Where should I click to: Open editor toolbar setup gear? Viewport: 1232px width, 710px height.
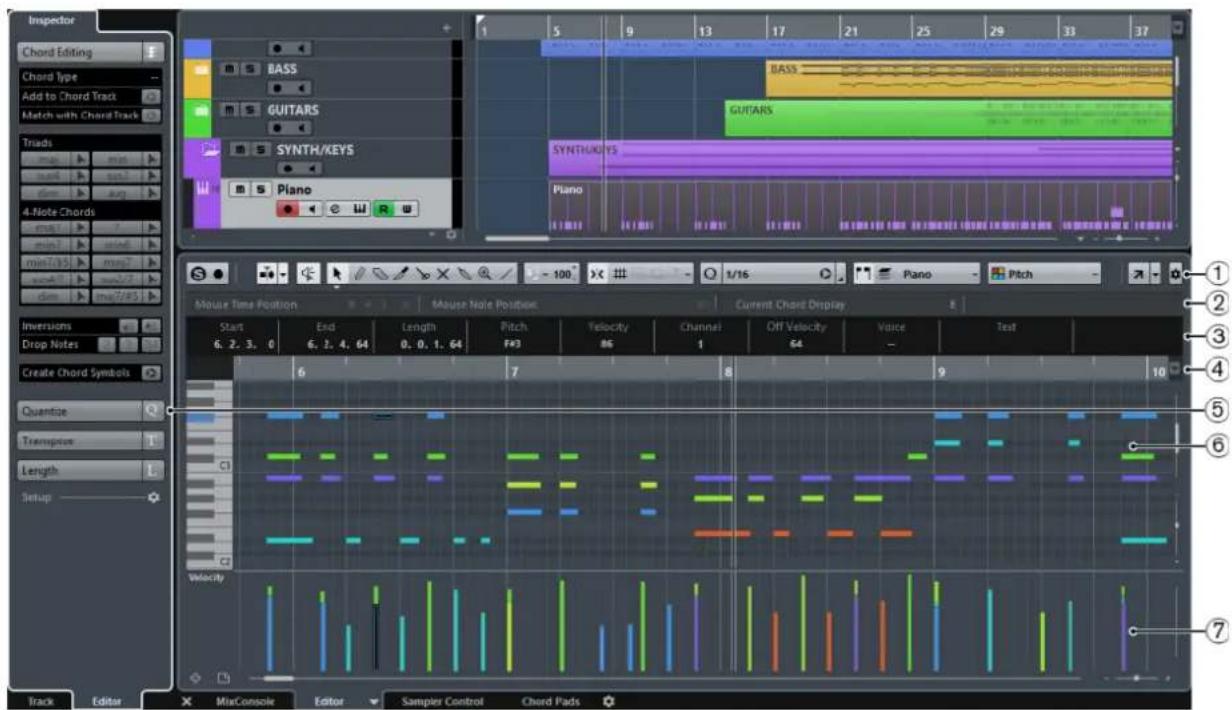1175,273
